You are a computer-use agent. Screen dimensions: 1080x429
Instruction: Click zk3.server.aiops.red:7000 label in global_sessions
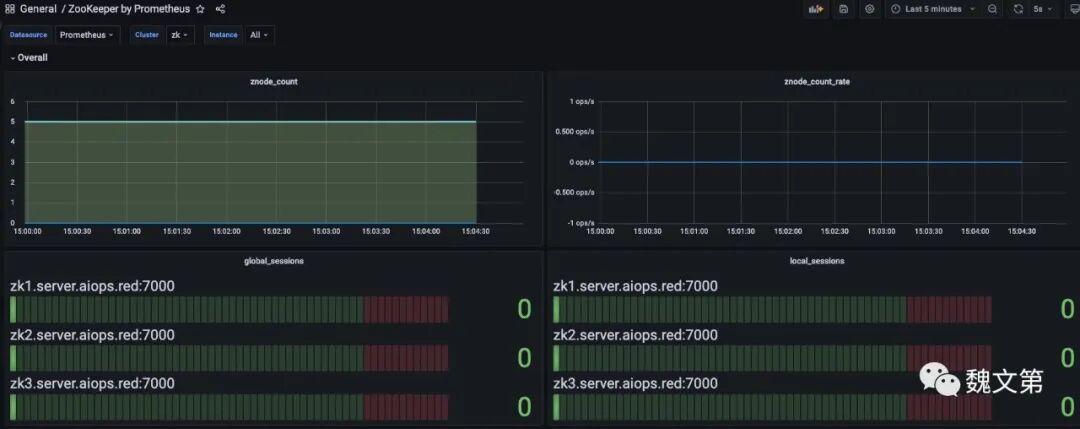[x=92, y=383]
